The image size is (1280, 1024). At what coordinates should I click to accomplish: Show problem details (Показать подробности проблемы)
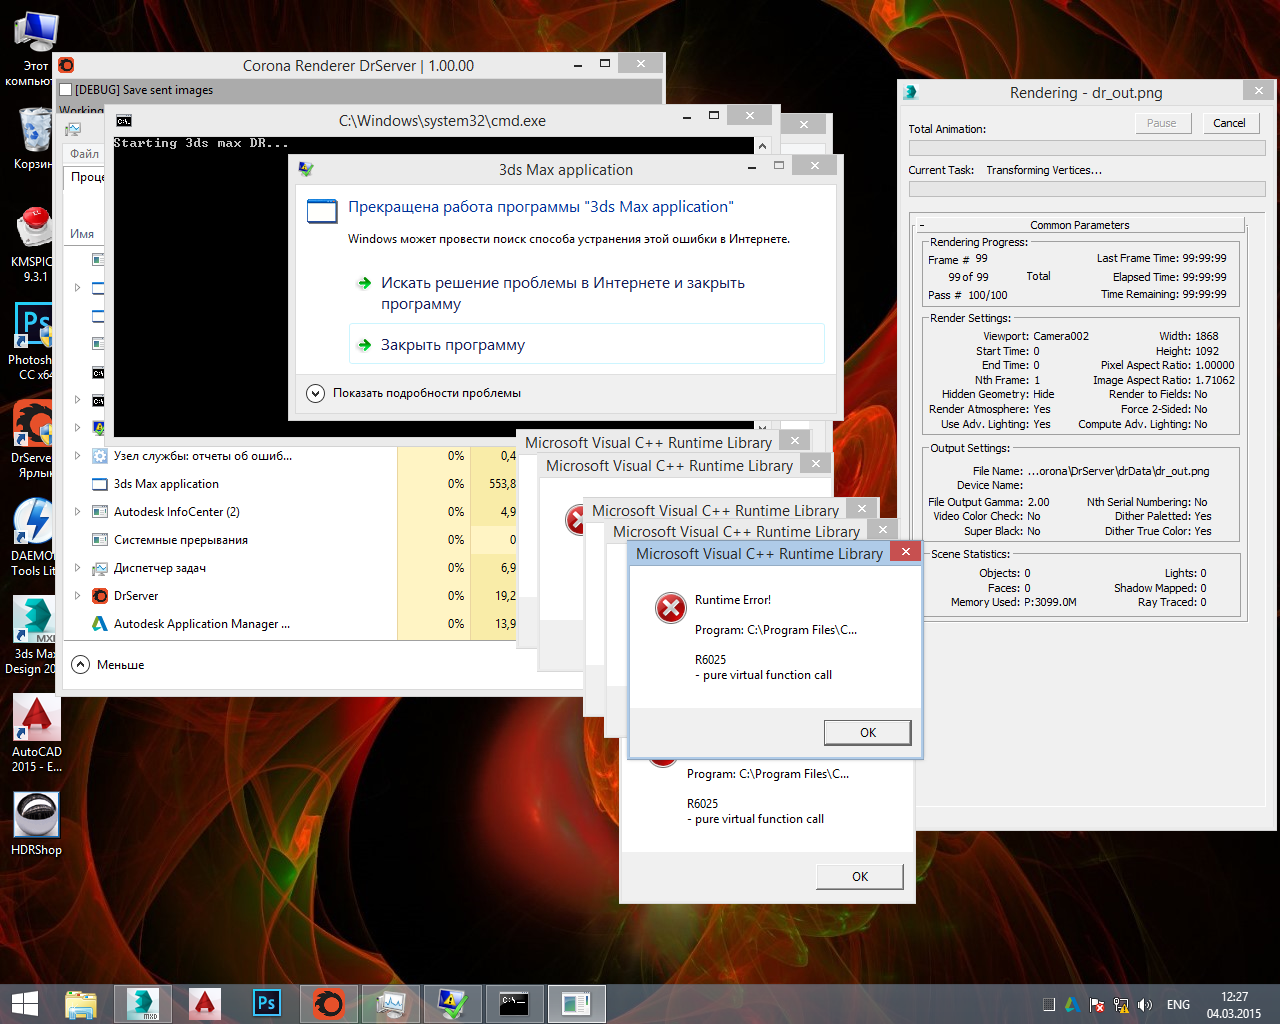(x=413, y=393)
